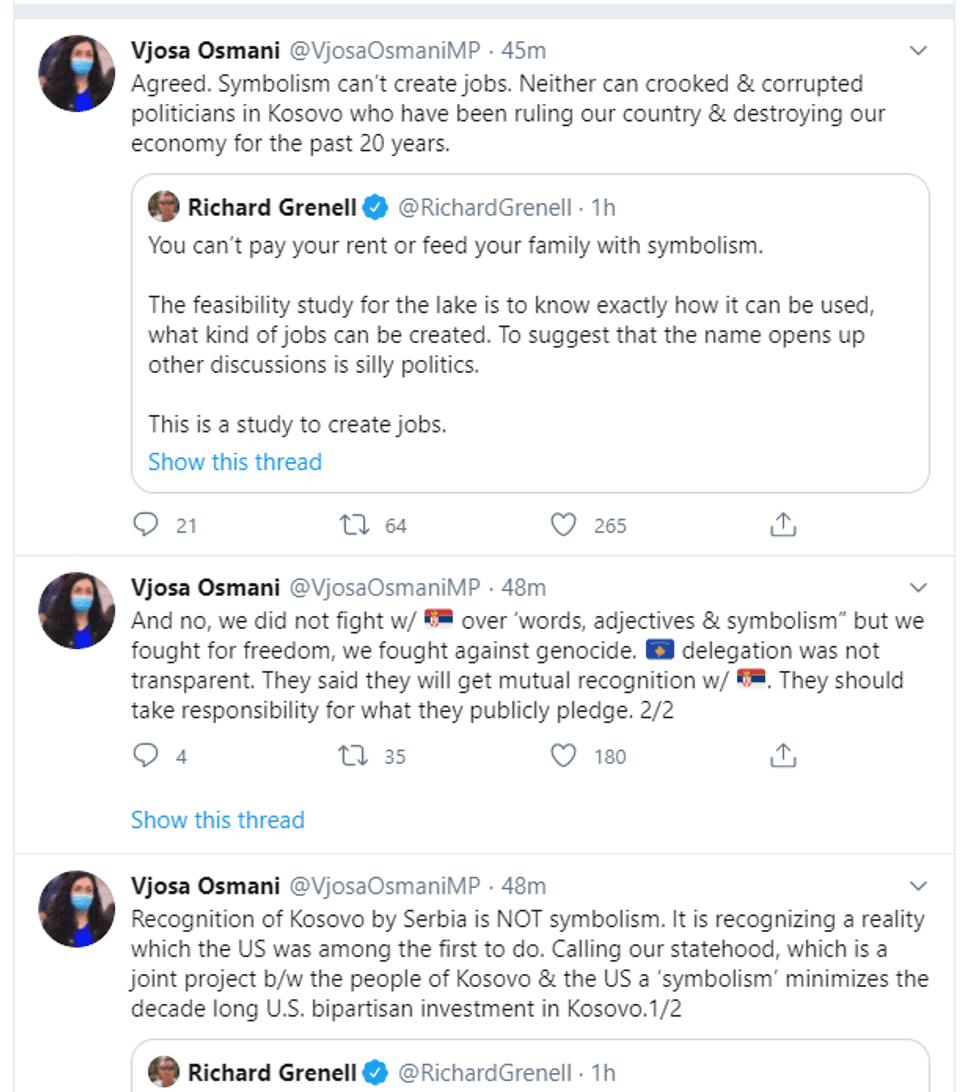Open options chevron on the 1/2 tweet
Screen dimensions: 980x1092
pos(917,887)
